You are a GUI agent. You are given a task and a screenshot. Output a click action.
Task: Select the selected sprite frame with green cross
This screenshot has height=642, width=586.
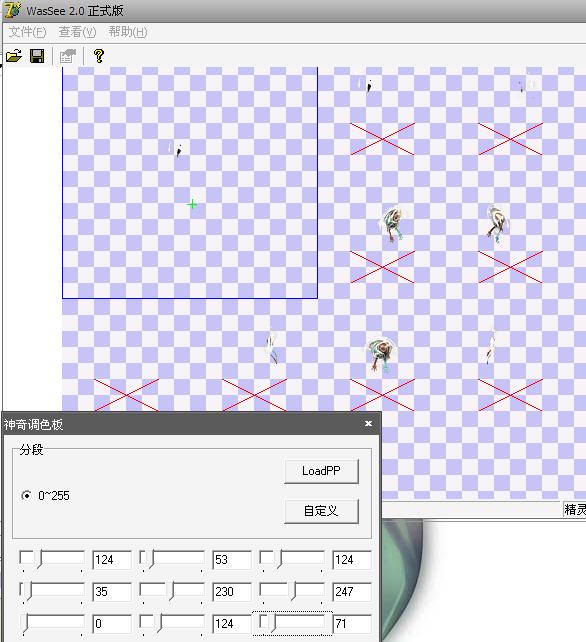[x=190, y=183]
